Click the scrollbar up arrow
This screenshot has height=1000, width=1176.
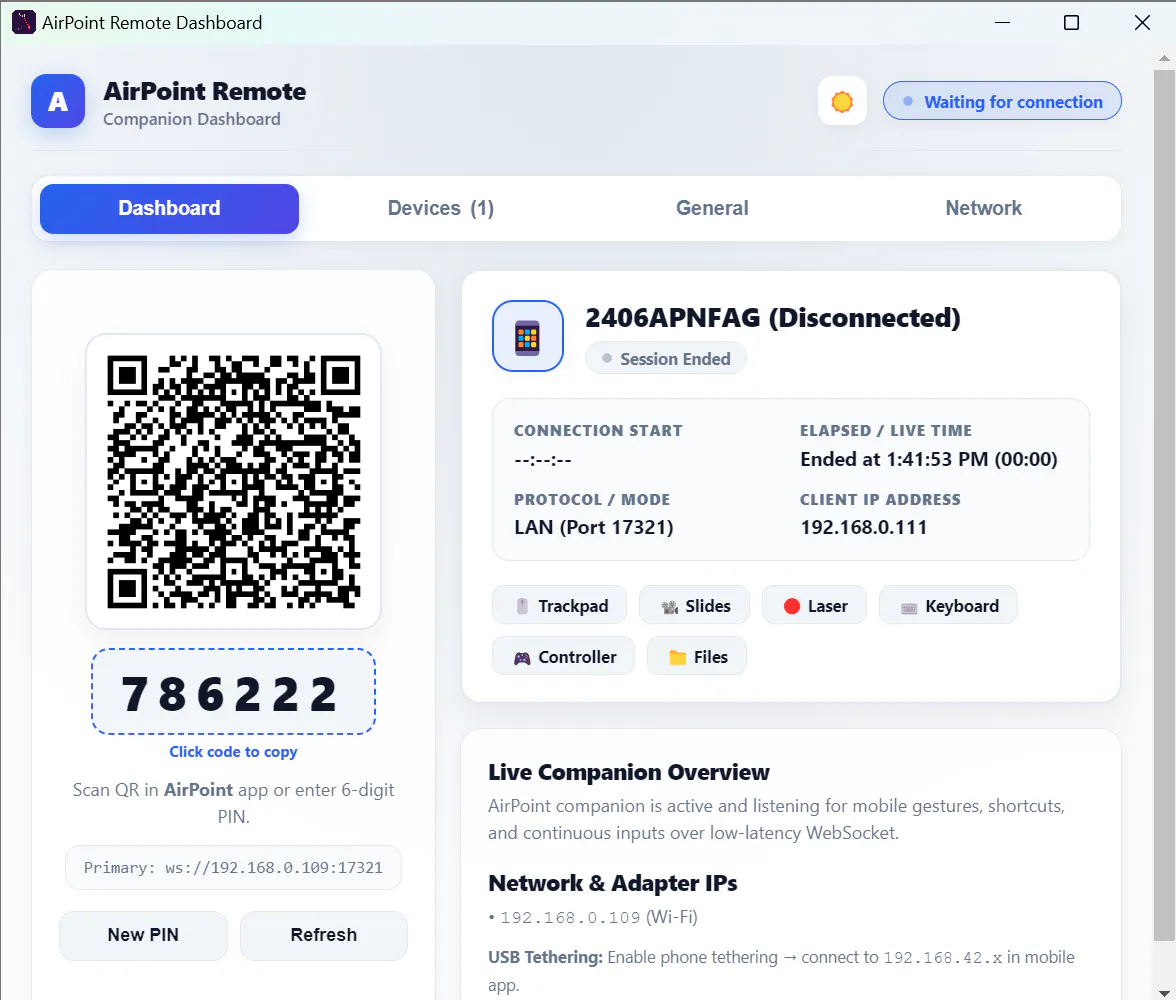[1164, 58]
